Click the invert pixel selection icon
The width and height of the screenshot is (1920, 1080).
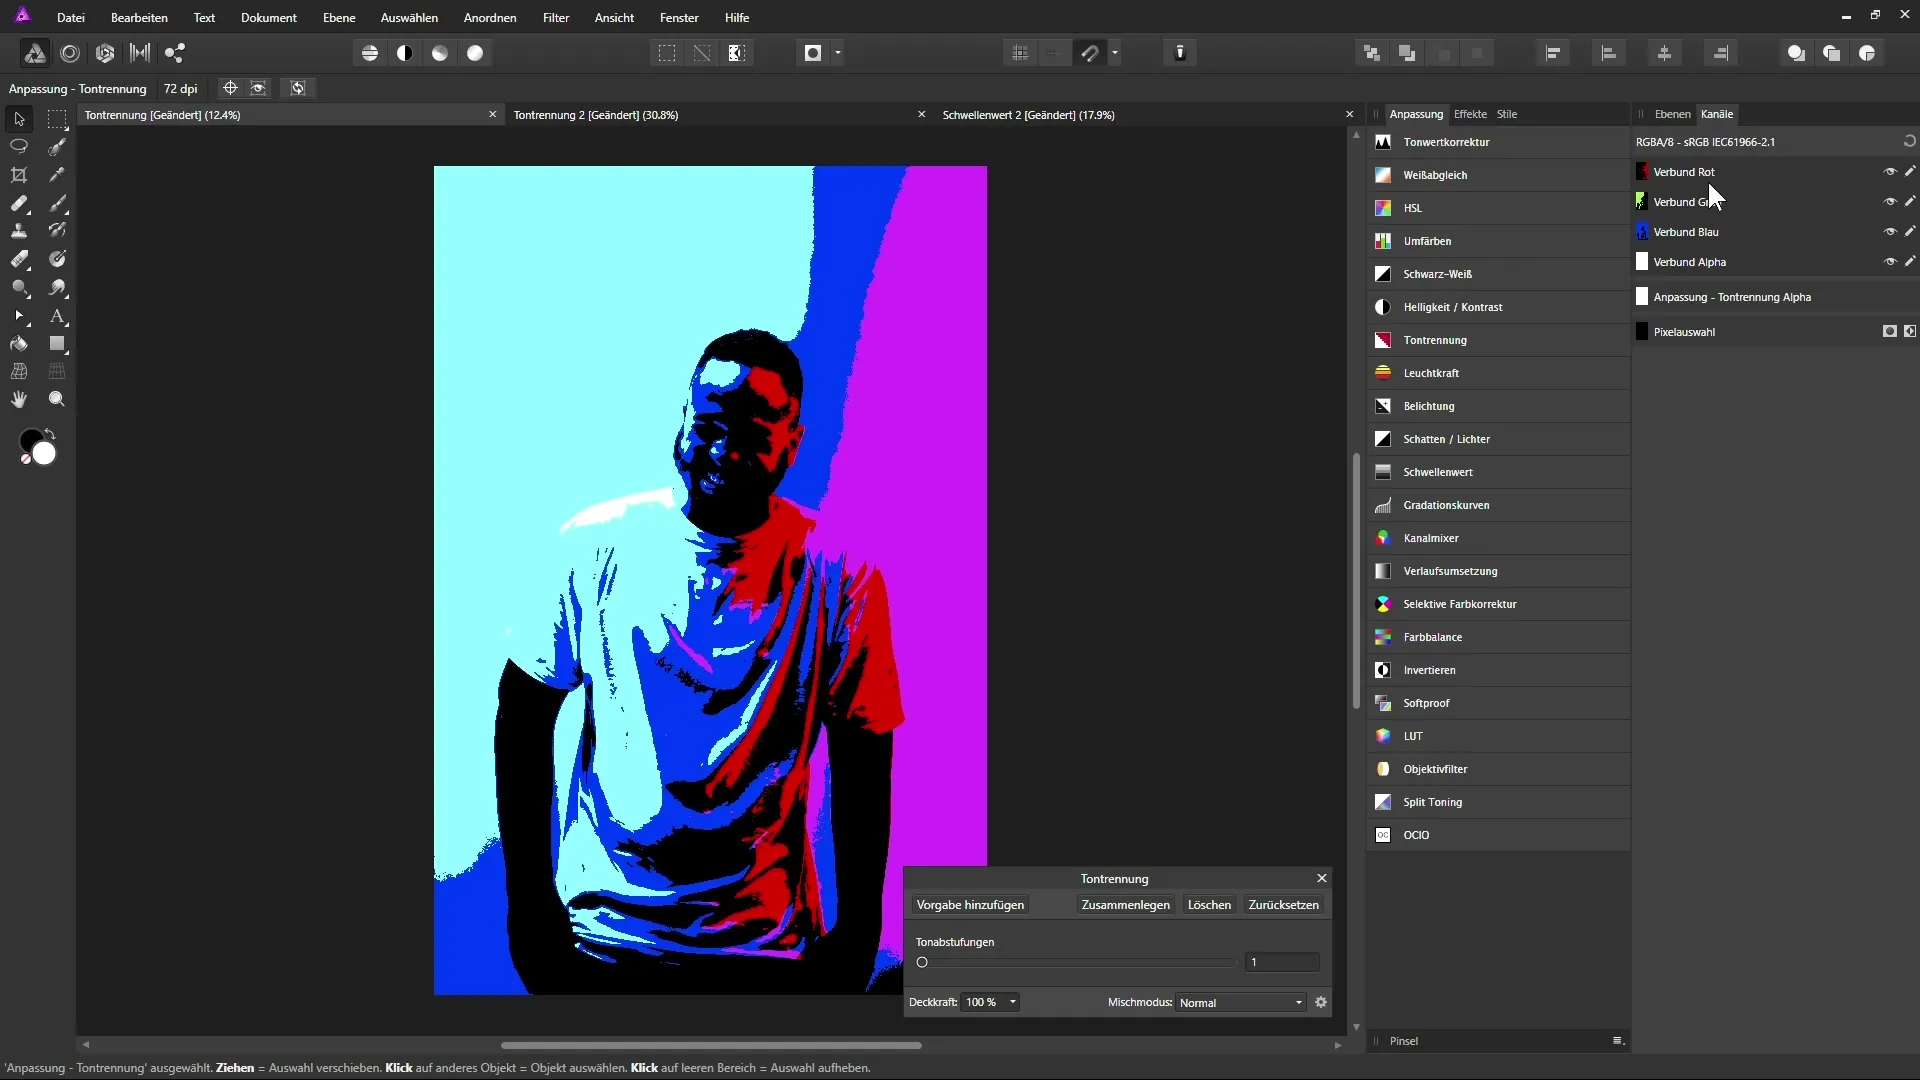[x=737, y=53]
